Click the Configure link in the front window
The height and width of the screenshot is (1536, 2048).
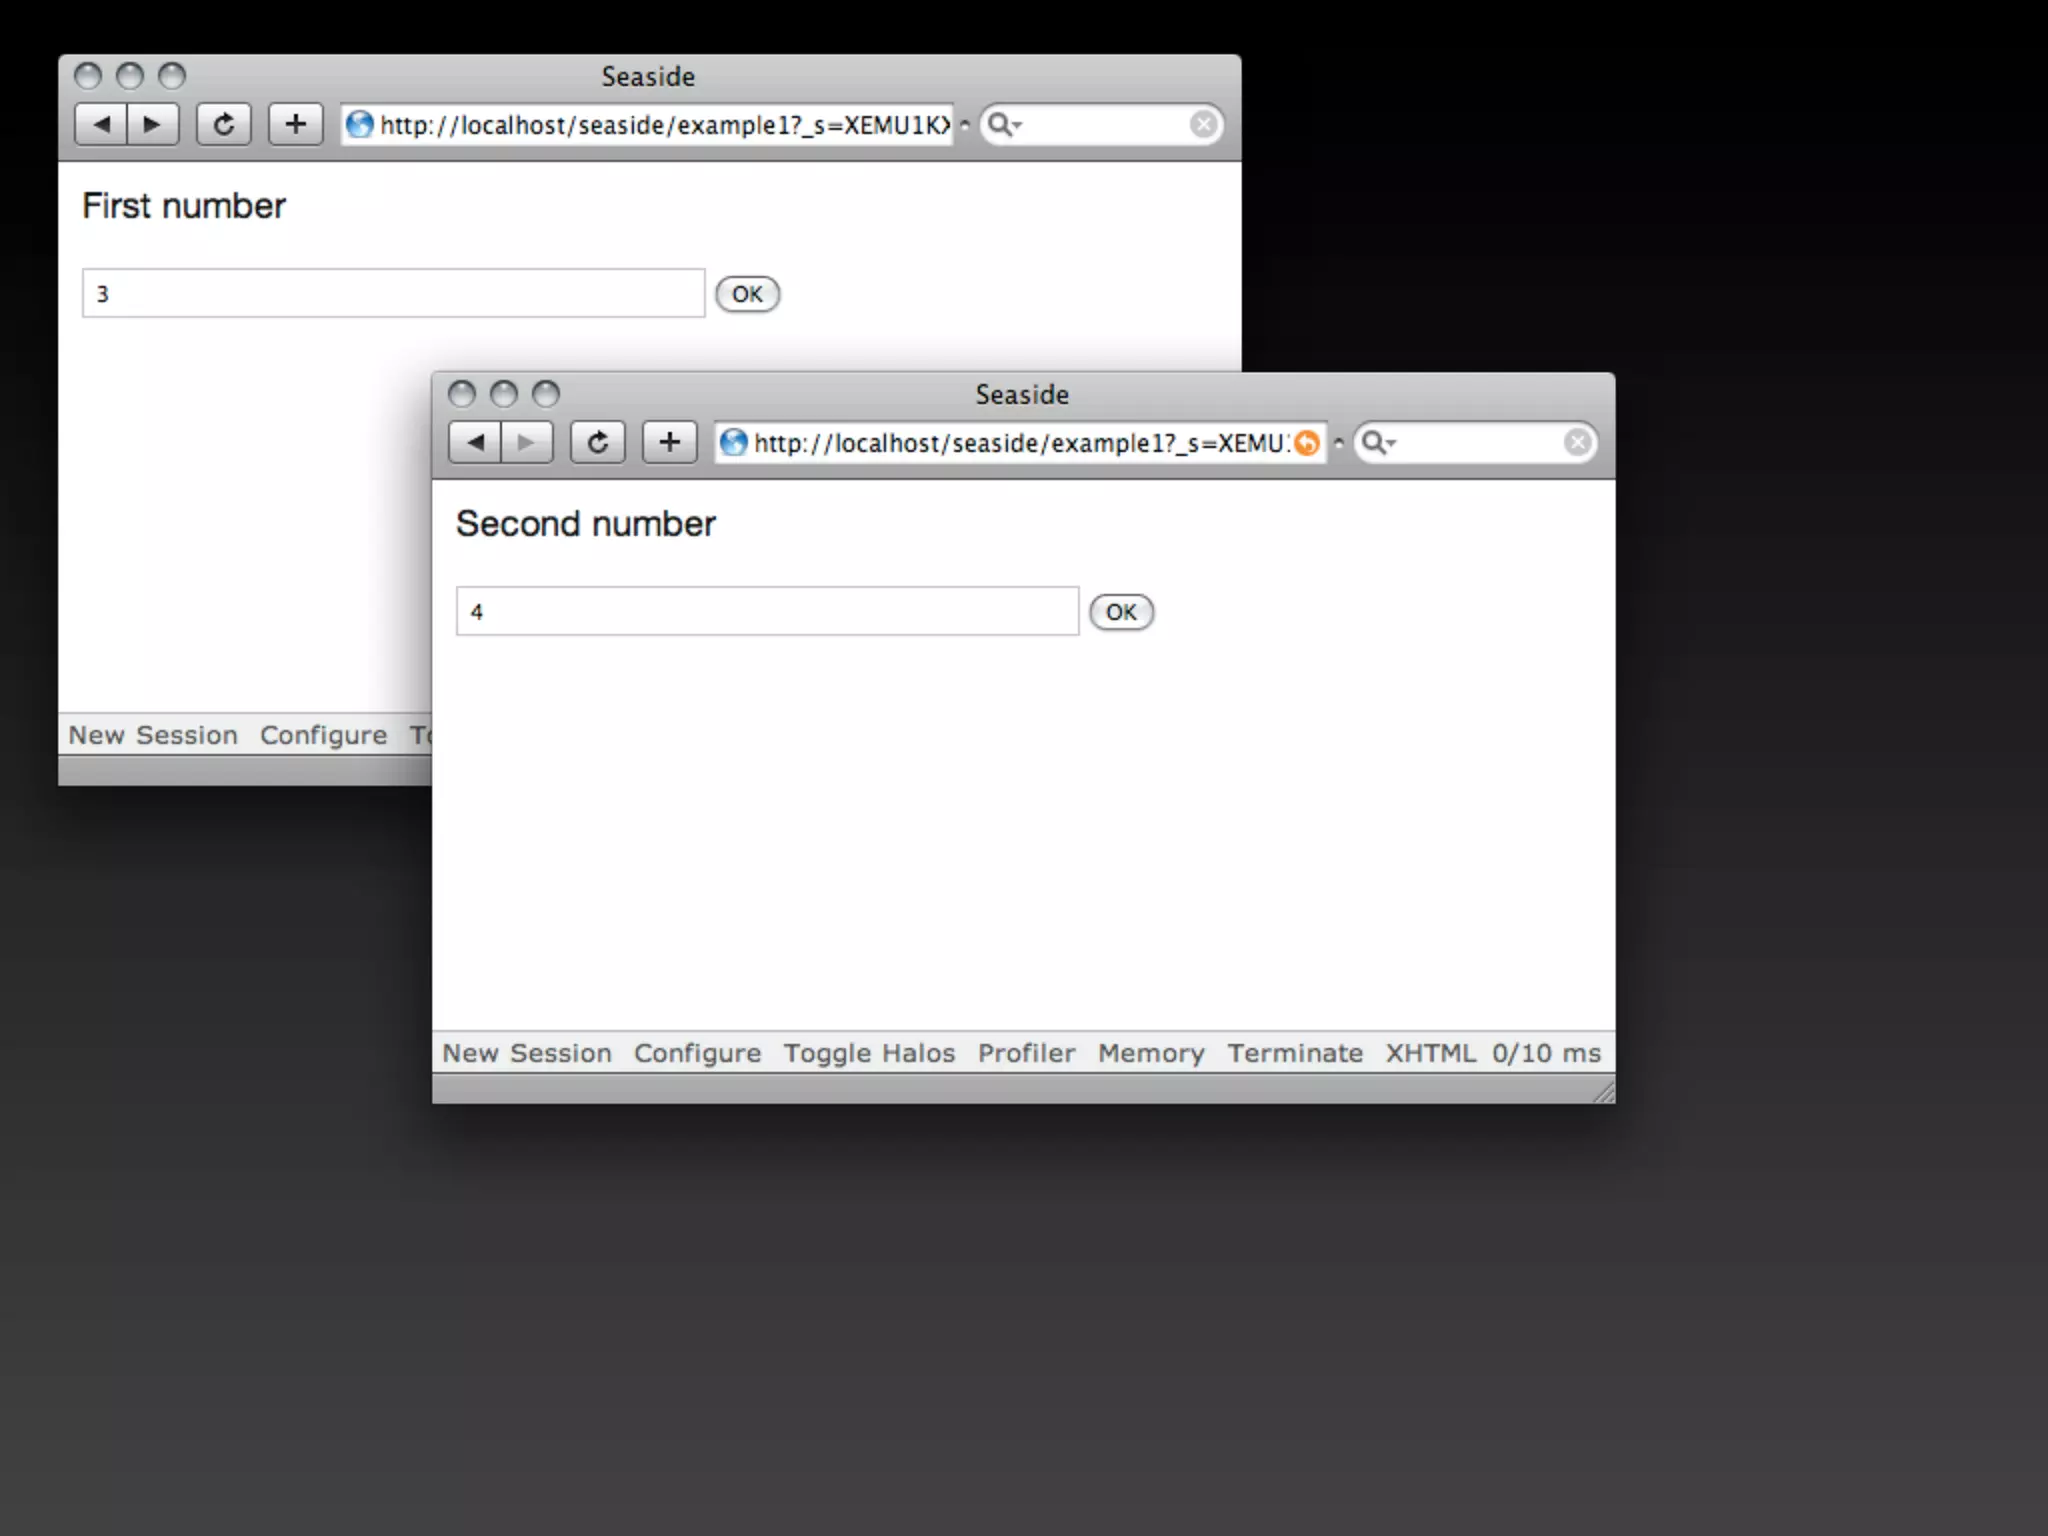(x=697, y=1053)
